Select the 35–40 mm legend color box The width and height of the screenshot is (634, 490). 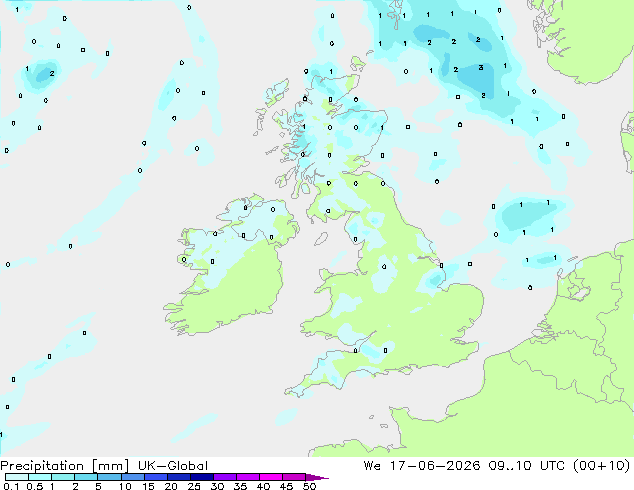[x=247, y=477]
